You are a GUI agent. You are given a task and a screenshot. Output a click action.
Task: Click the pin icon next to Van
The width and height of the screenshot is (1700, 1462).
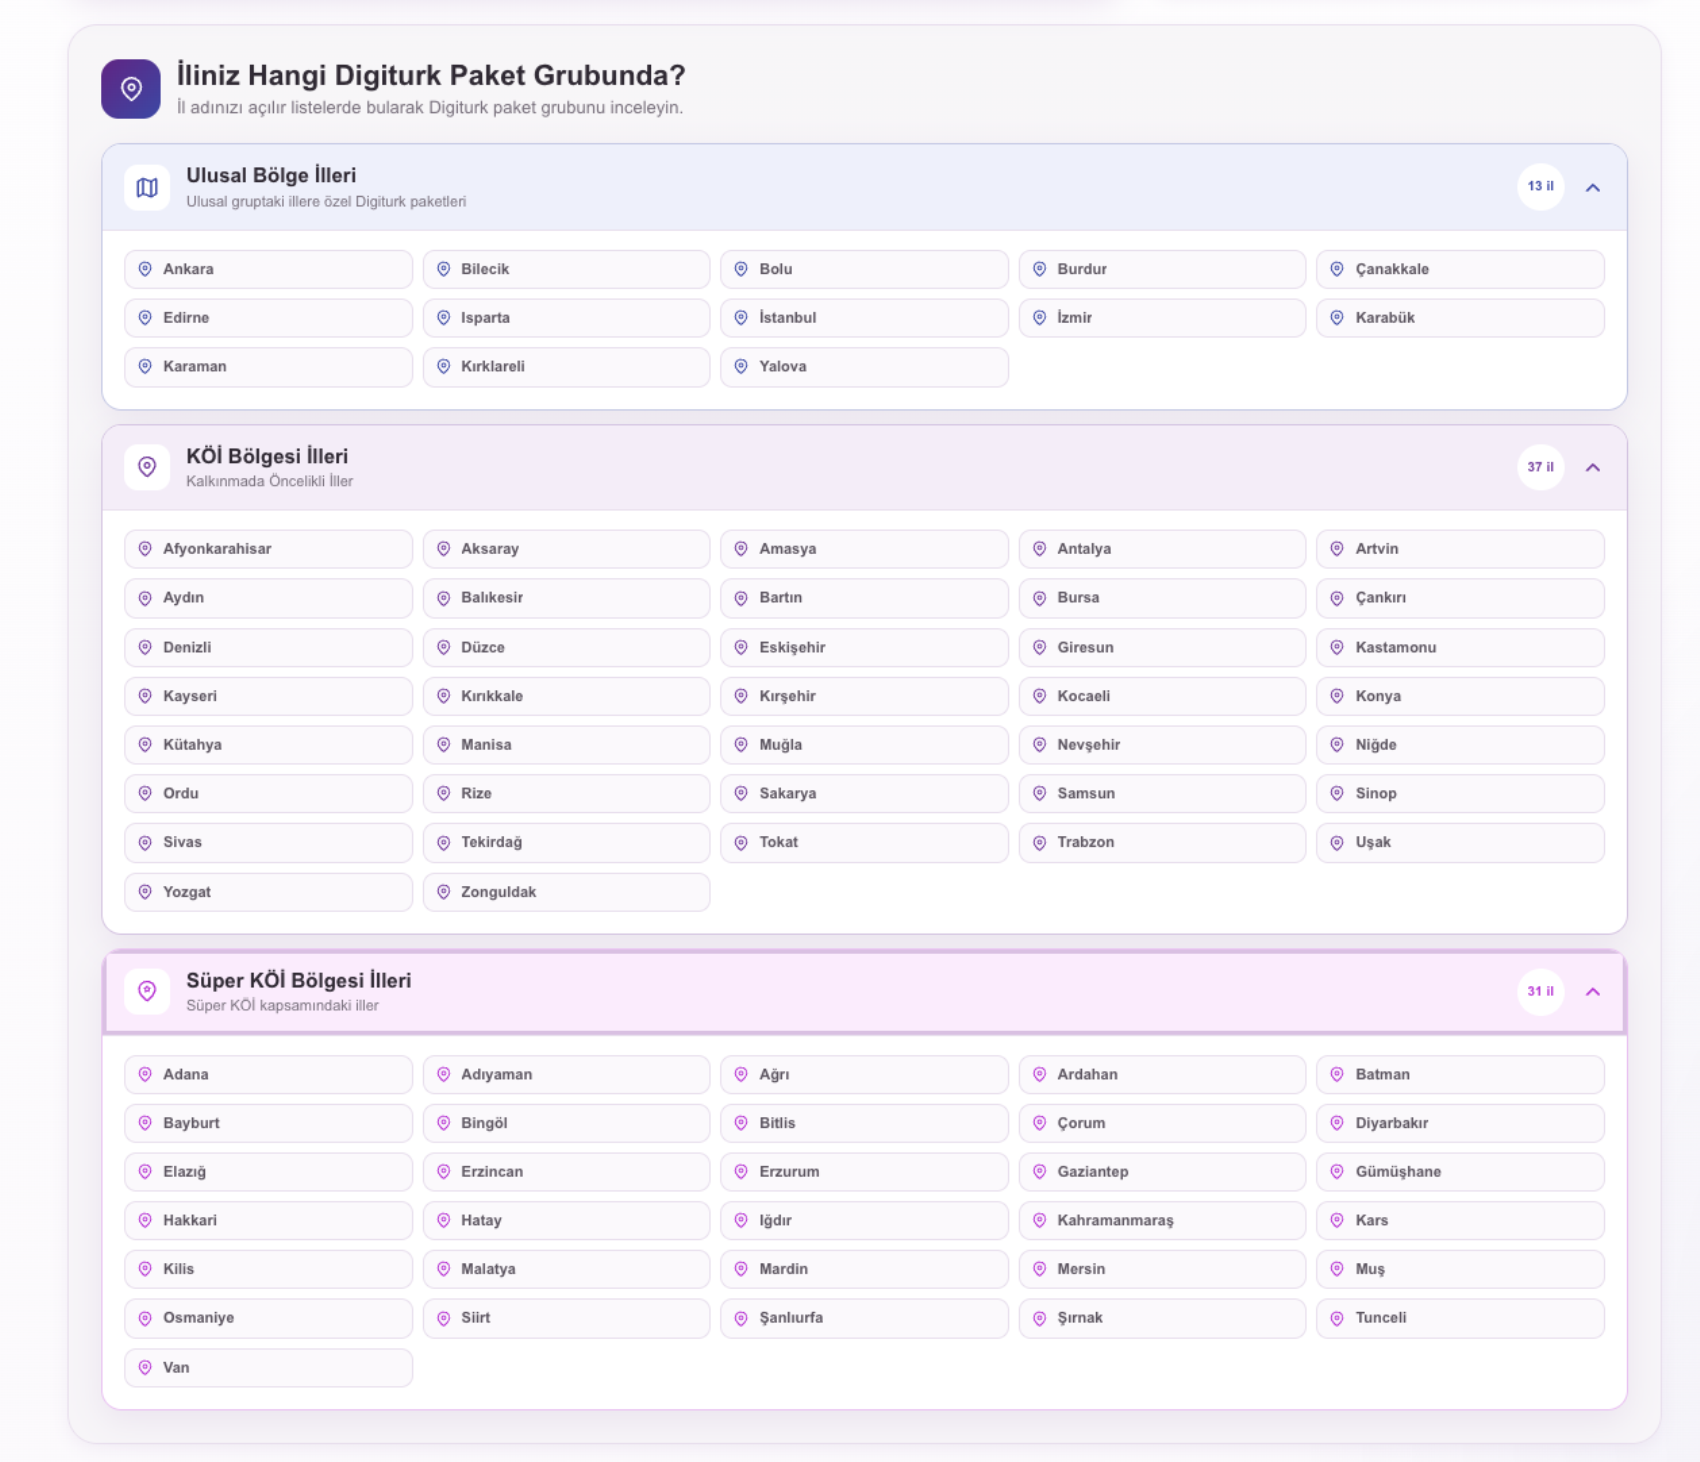pos(145,1367)
